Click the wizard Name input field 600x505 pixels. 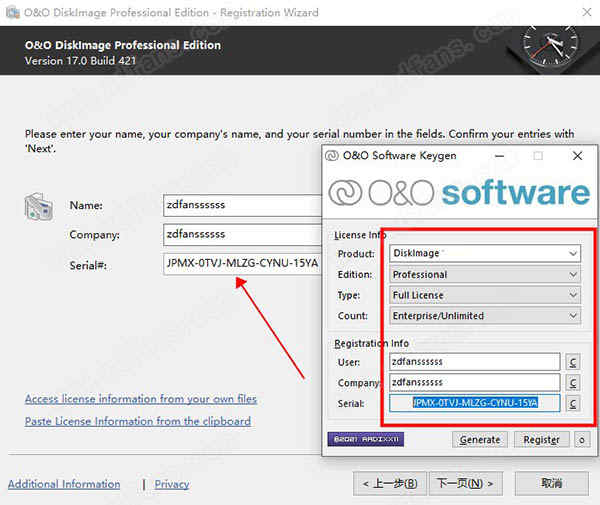(242, 205)
